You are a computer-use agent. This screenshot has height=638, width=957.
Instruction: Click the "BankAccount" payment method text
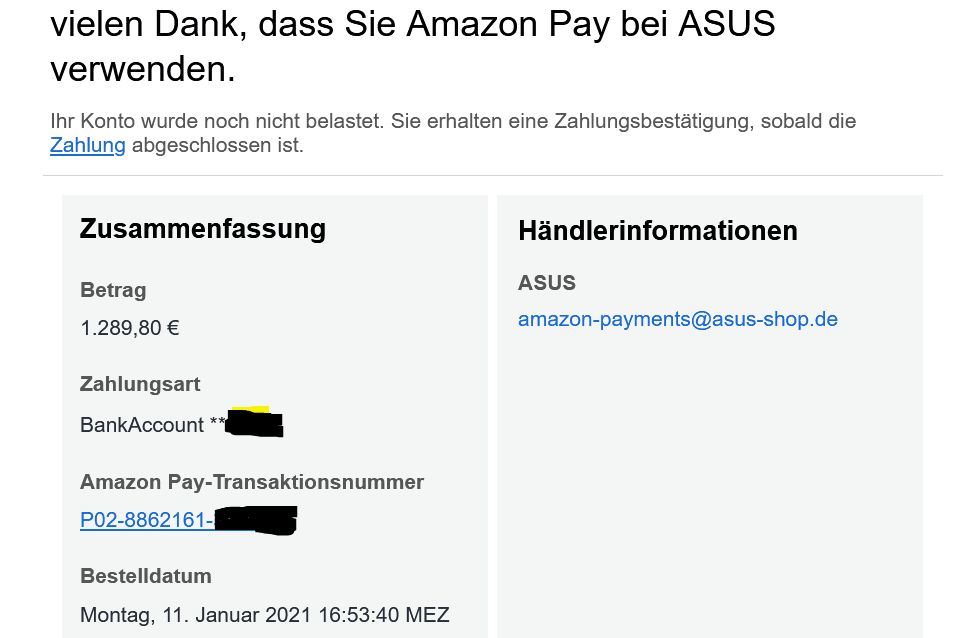coord(142,425)
